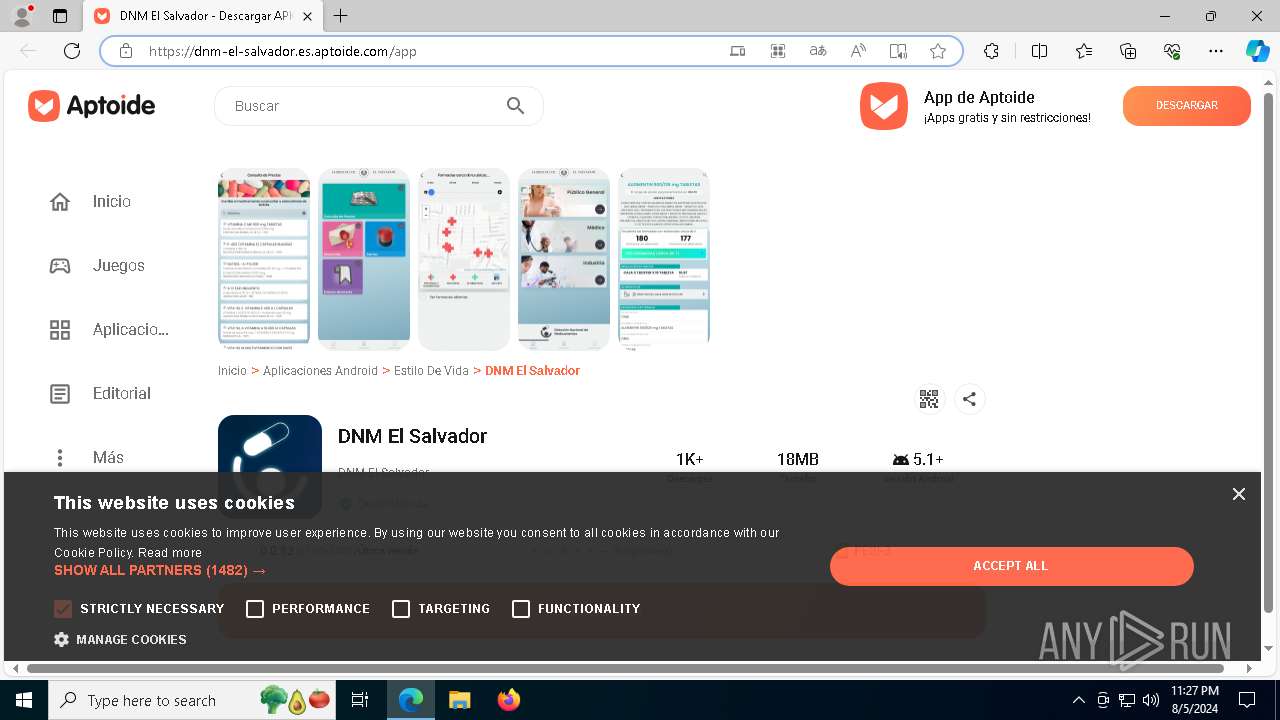Click the search magnifier icon
This screenshot has width=1280, height=720.
516,106
